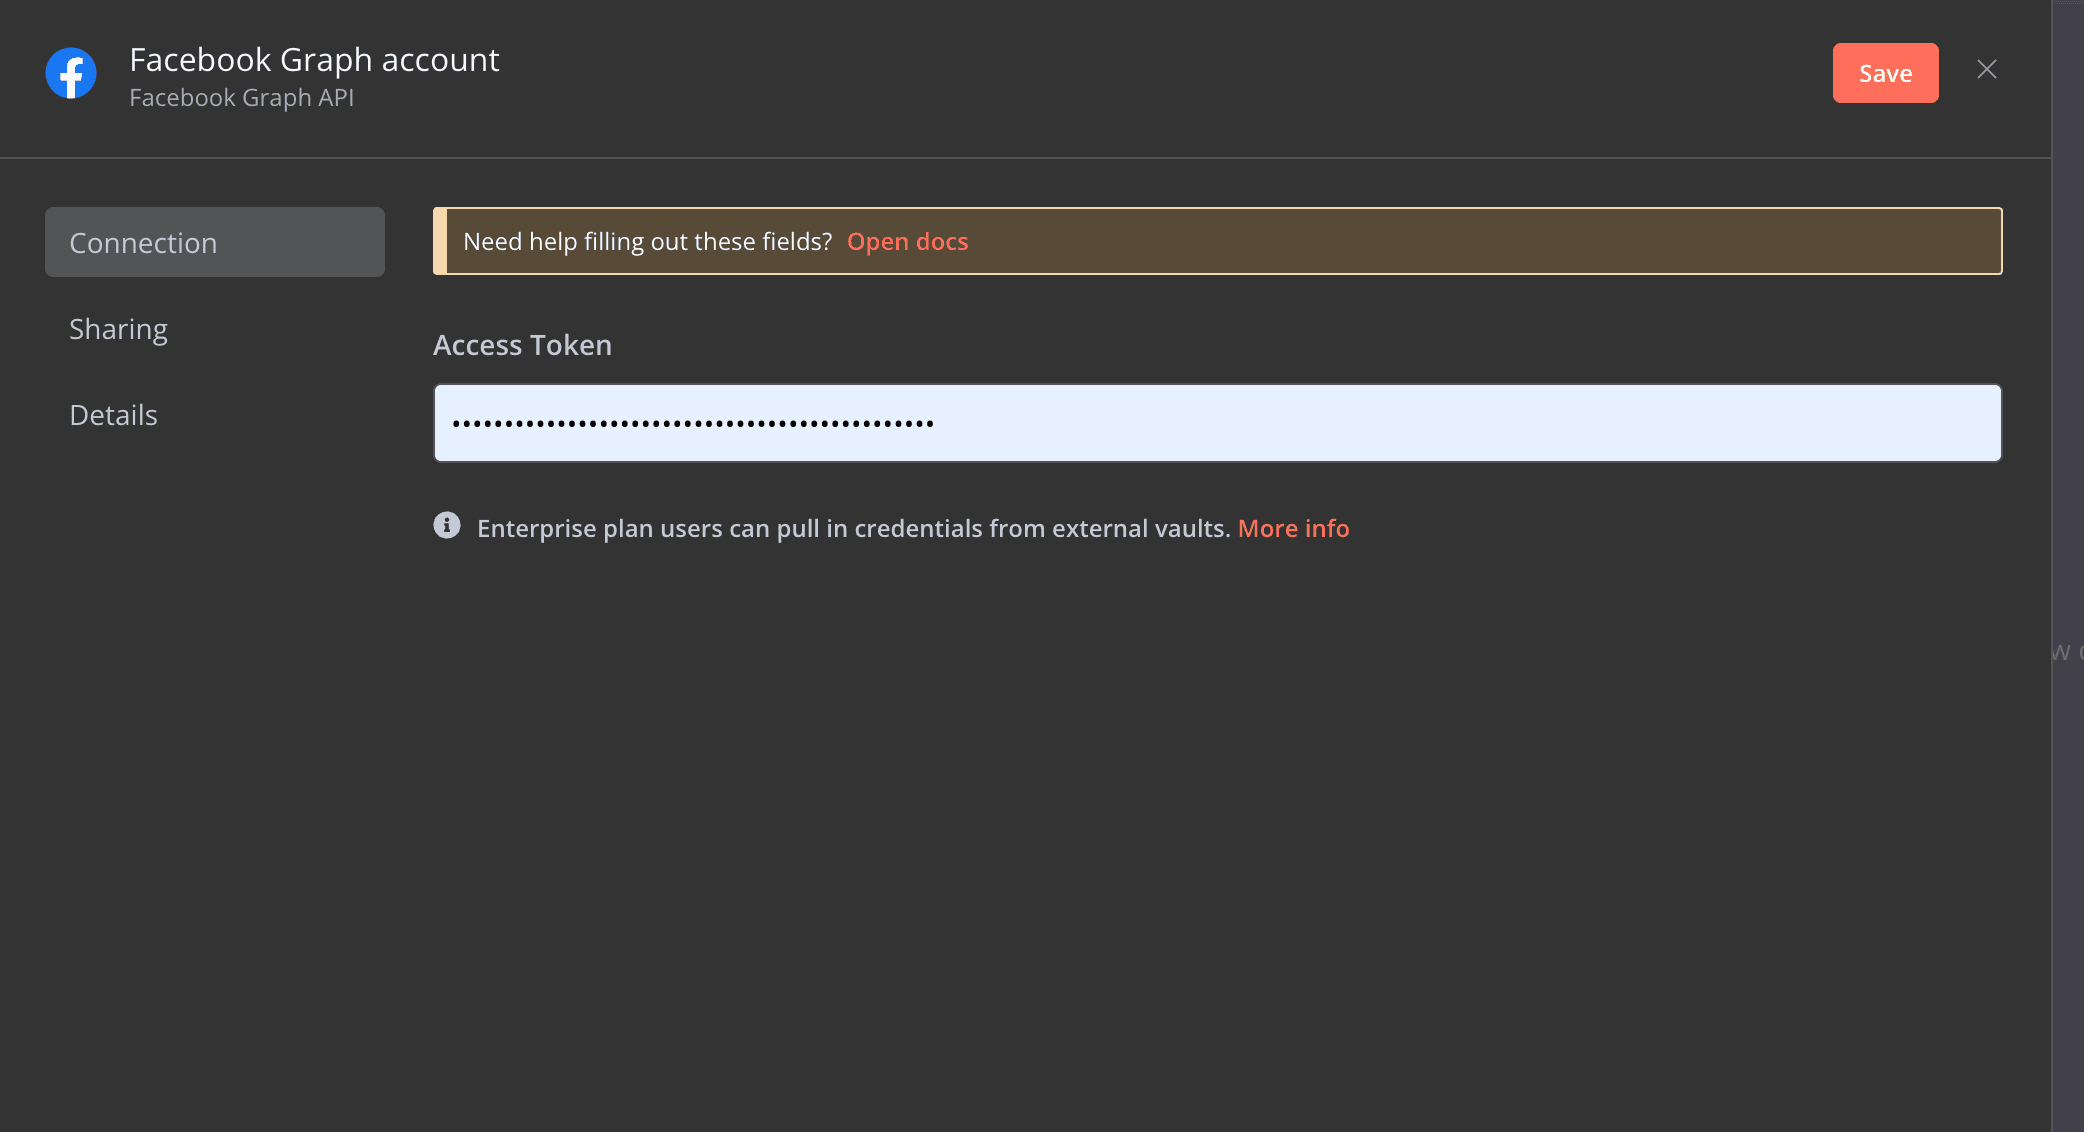
Task: Follow the More info link
Action: (x=1293, y=528)
